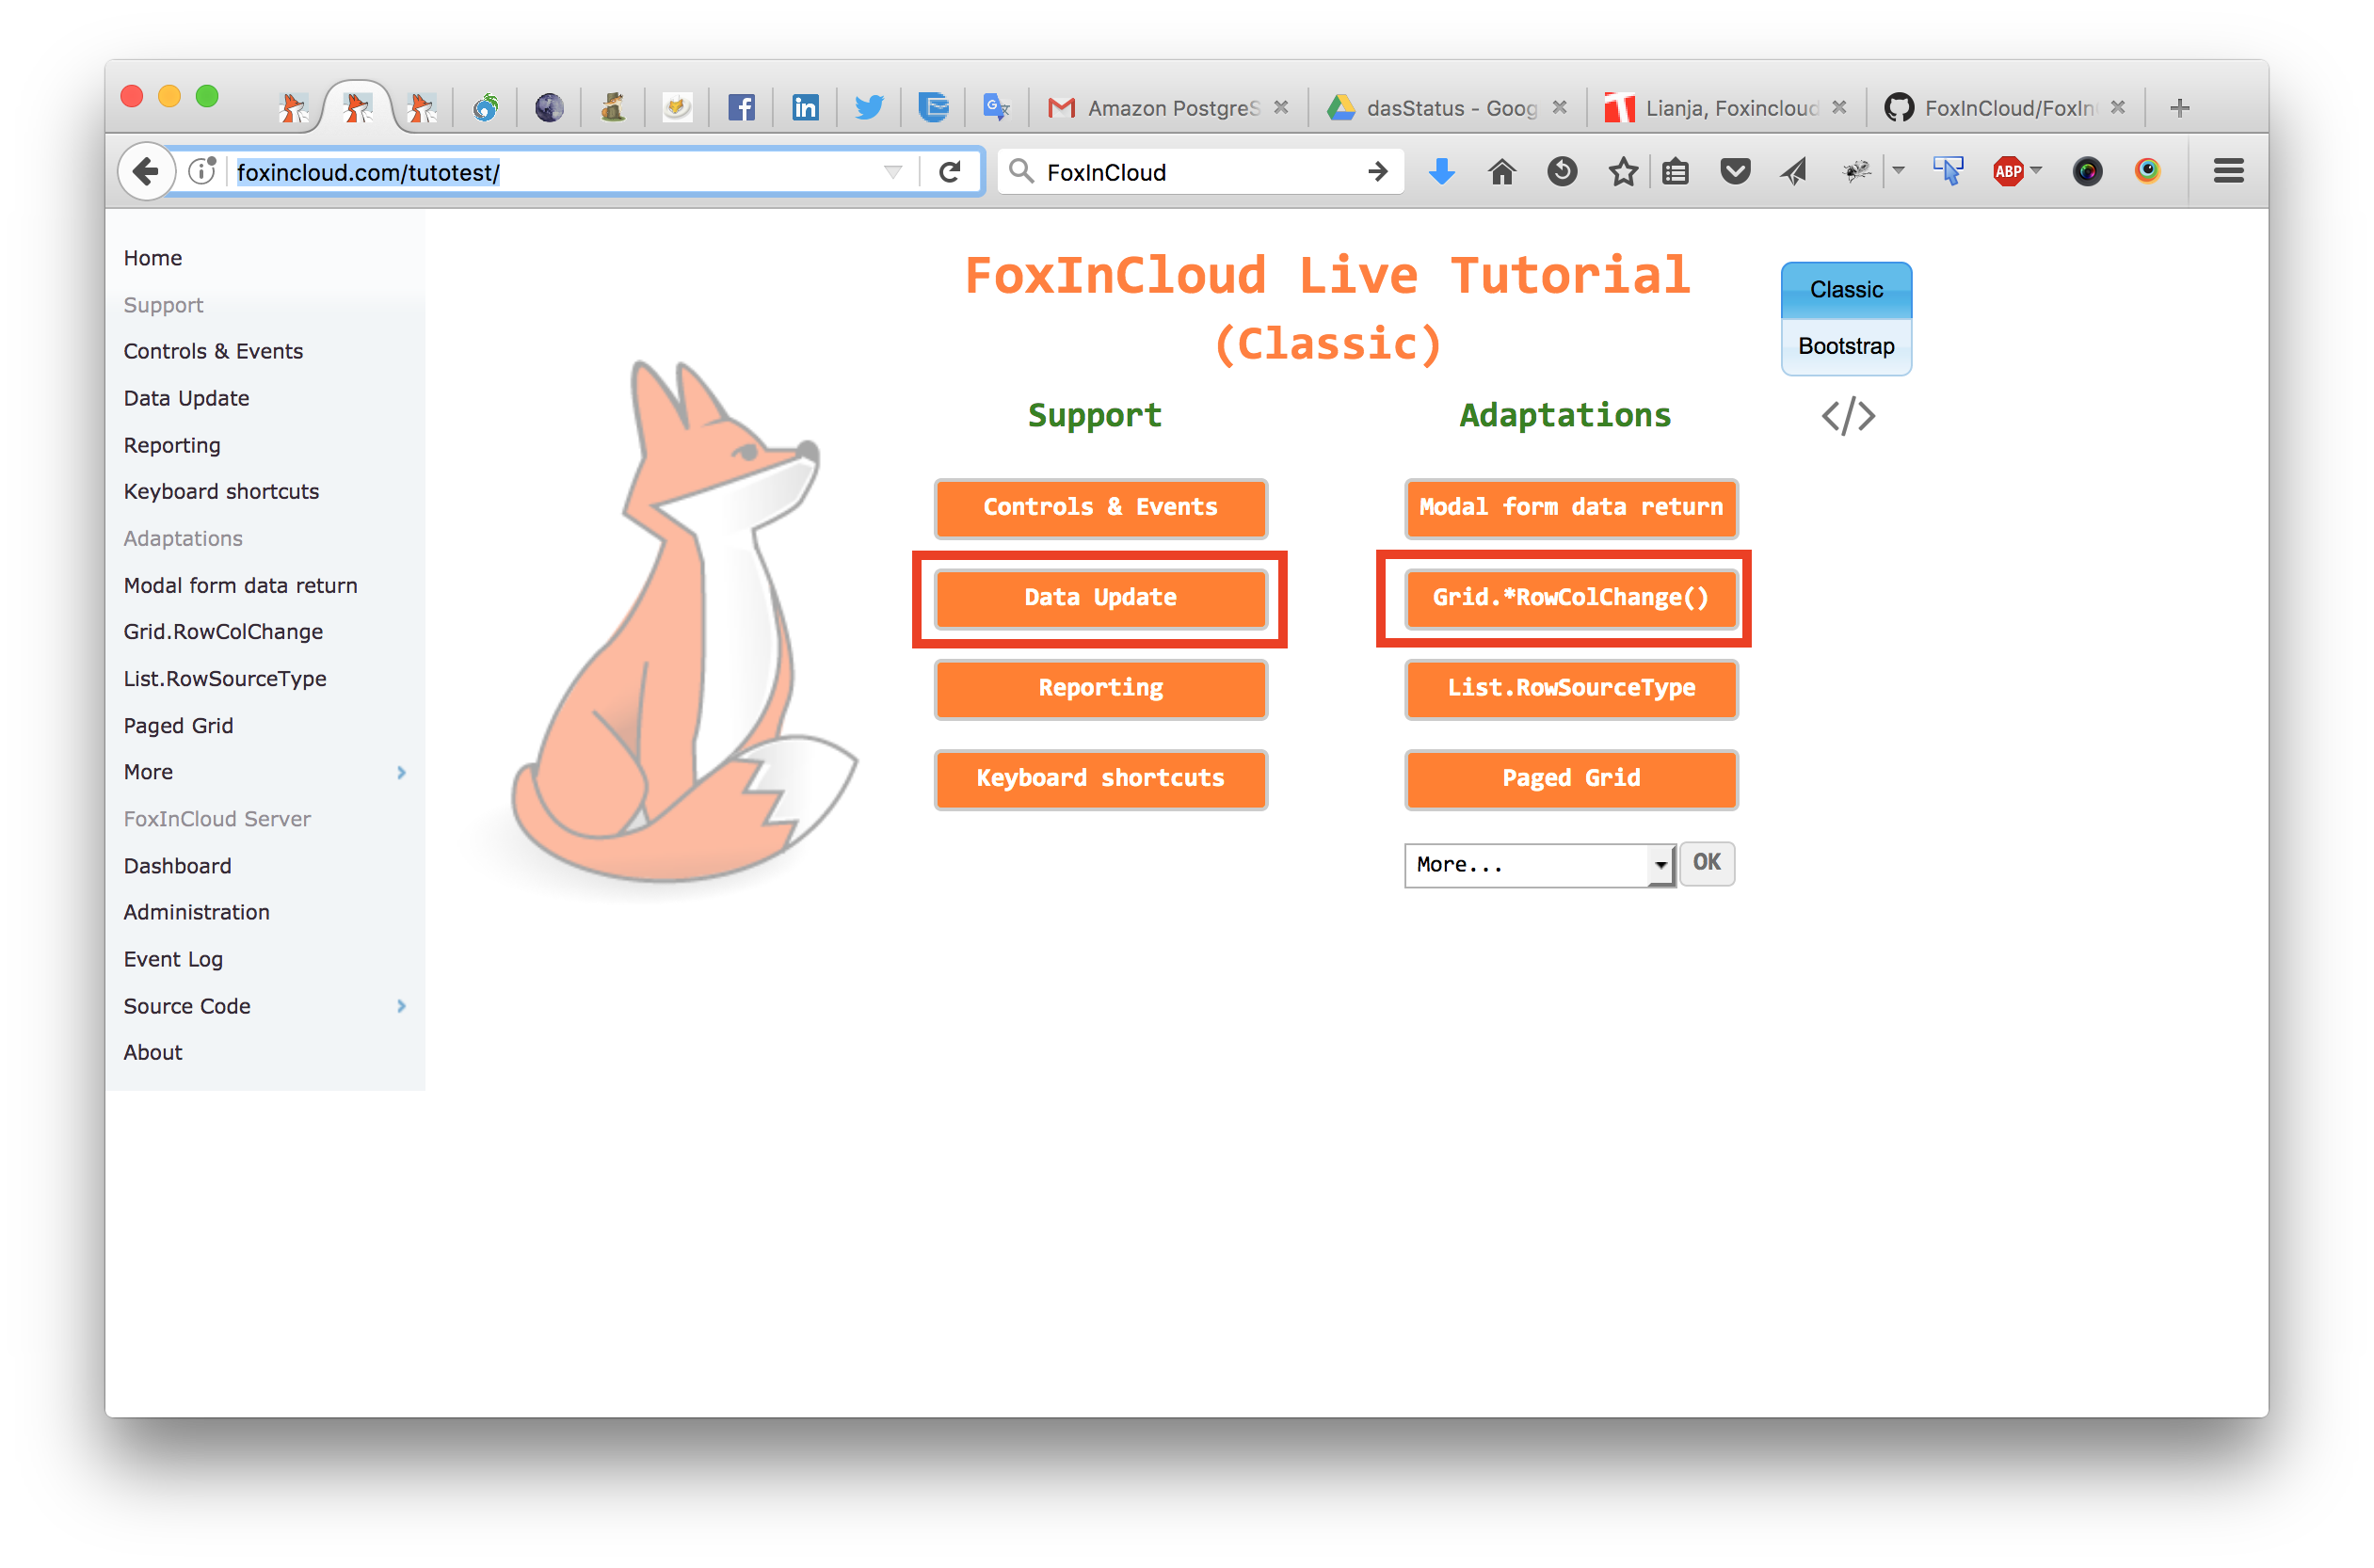Switch to the Twitter pinned tab

869,107
